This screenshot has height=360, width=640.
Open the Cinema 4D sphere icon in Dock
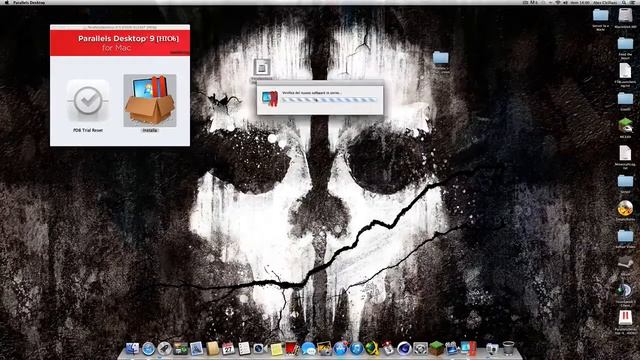point(404,349)
